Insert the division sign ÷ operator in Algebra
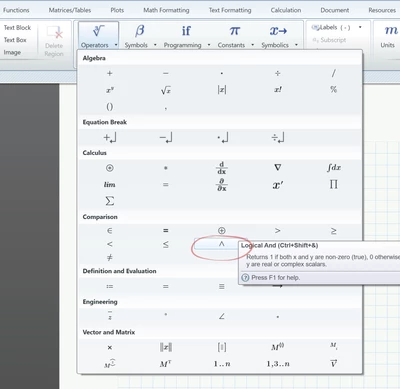Viewport: 400px width, 389px height. point(277,73)
